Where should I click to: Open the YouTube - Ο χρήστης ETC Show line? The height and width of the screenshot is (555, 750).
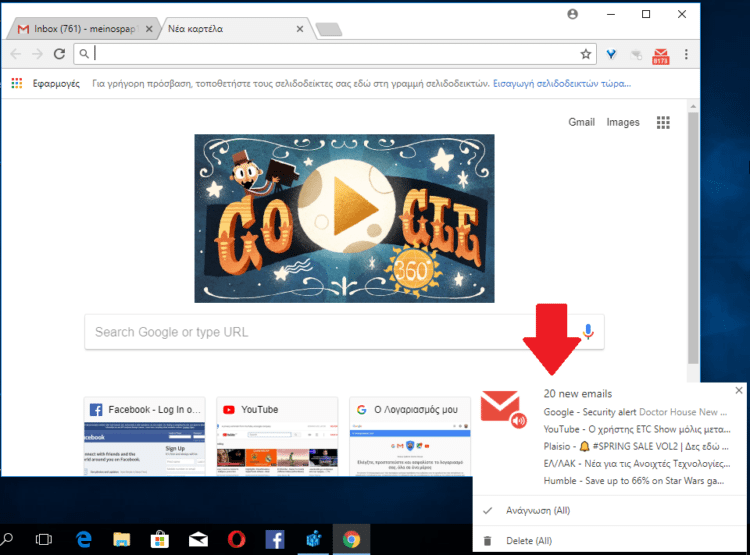(637, 429)
